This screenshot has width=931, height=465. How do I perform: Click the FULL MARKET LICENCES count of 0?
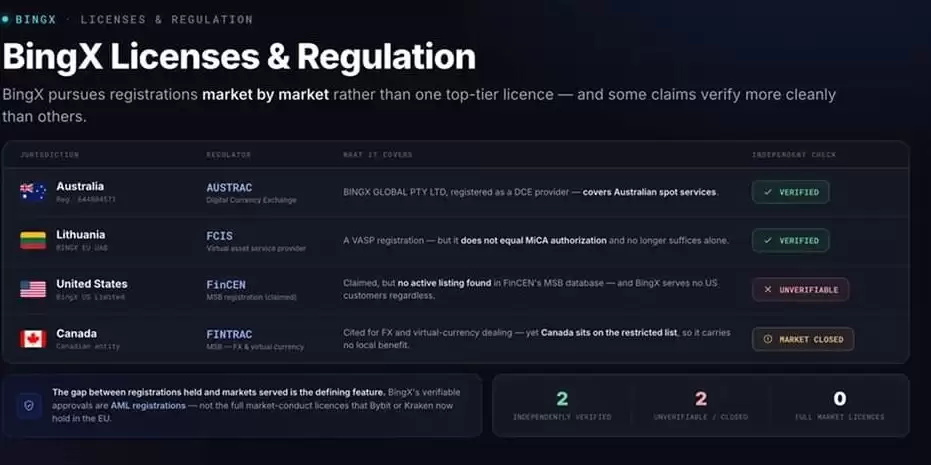pos(840,398)
